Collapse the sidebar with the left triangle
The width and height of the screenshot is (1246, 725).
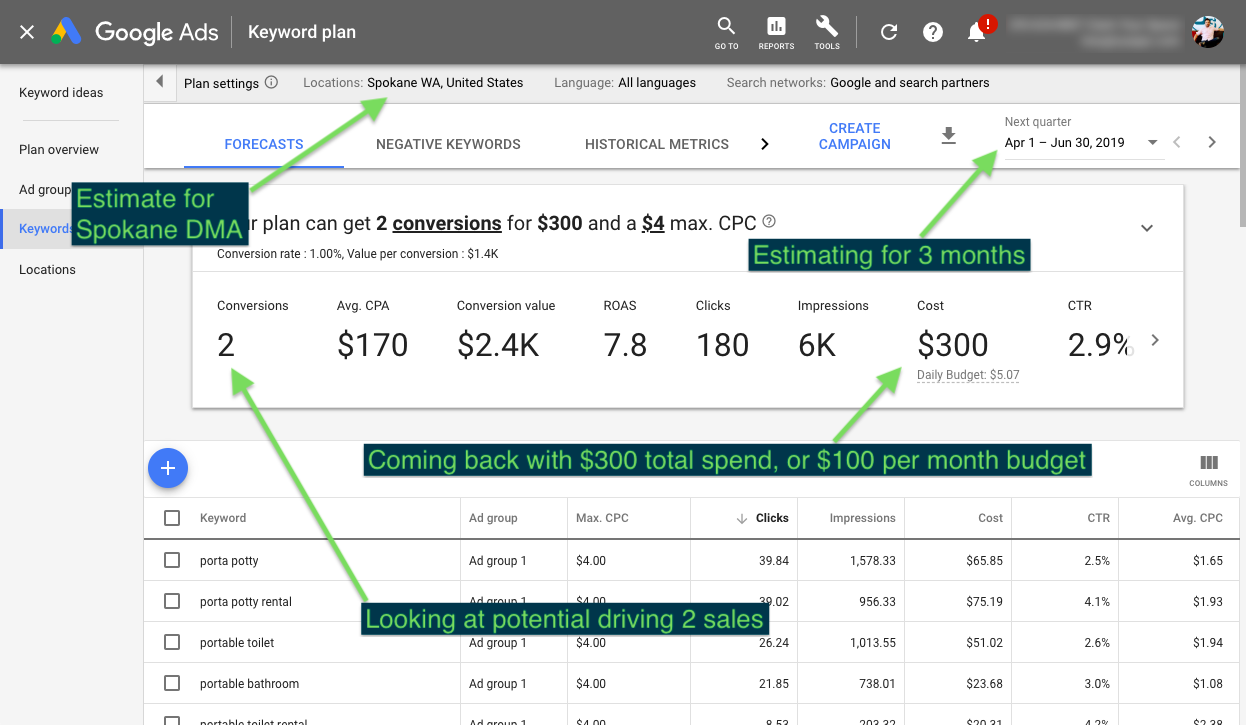[160, 83]
